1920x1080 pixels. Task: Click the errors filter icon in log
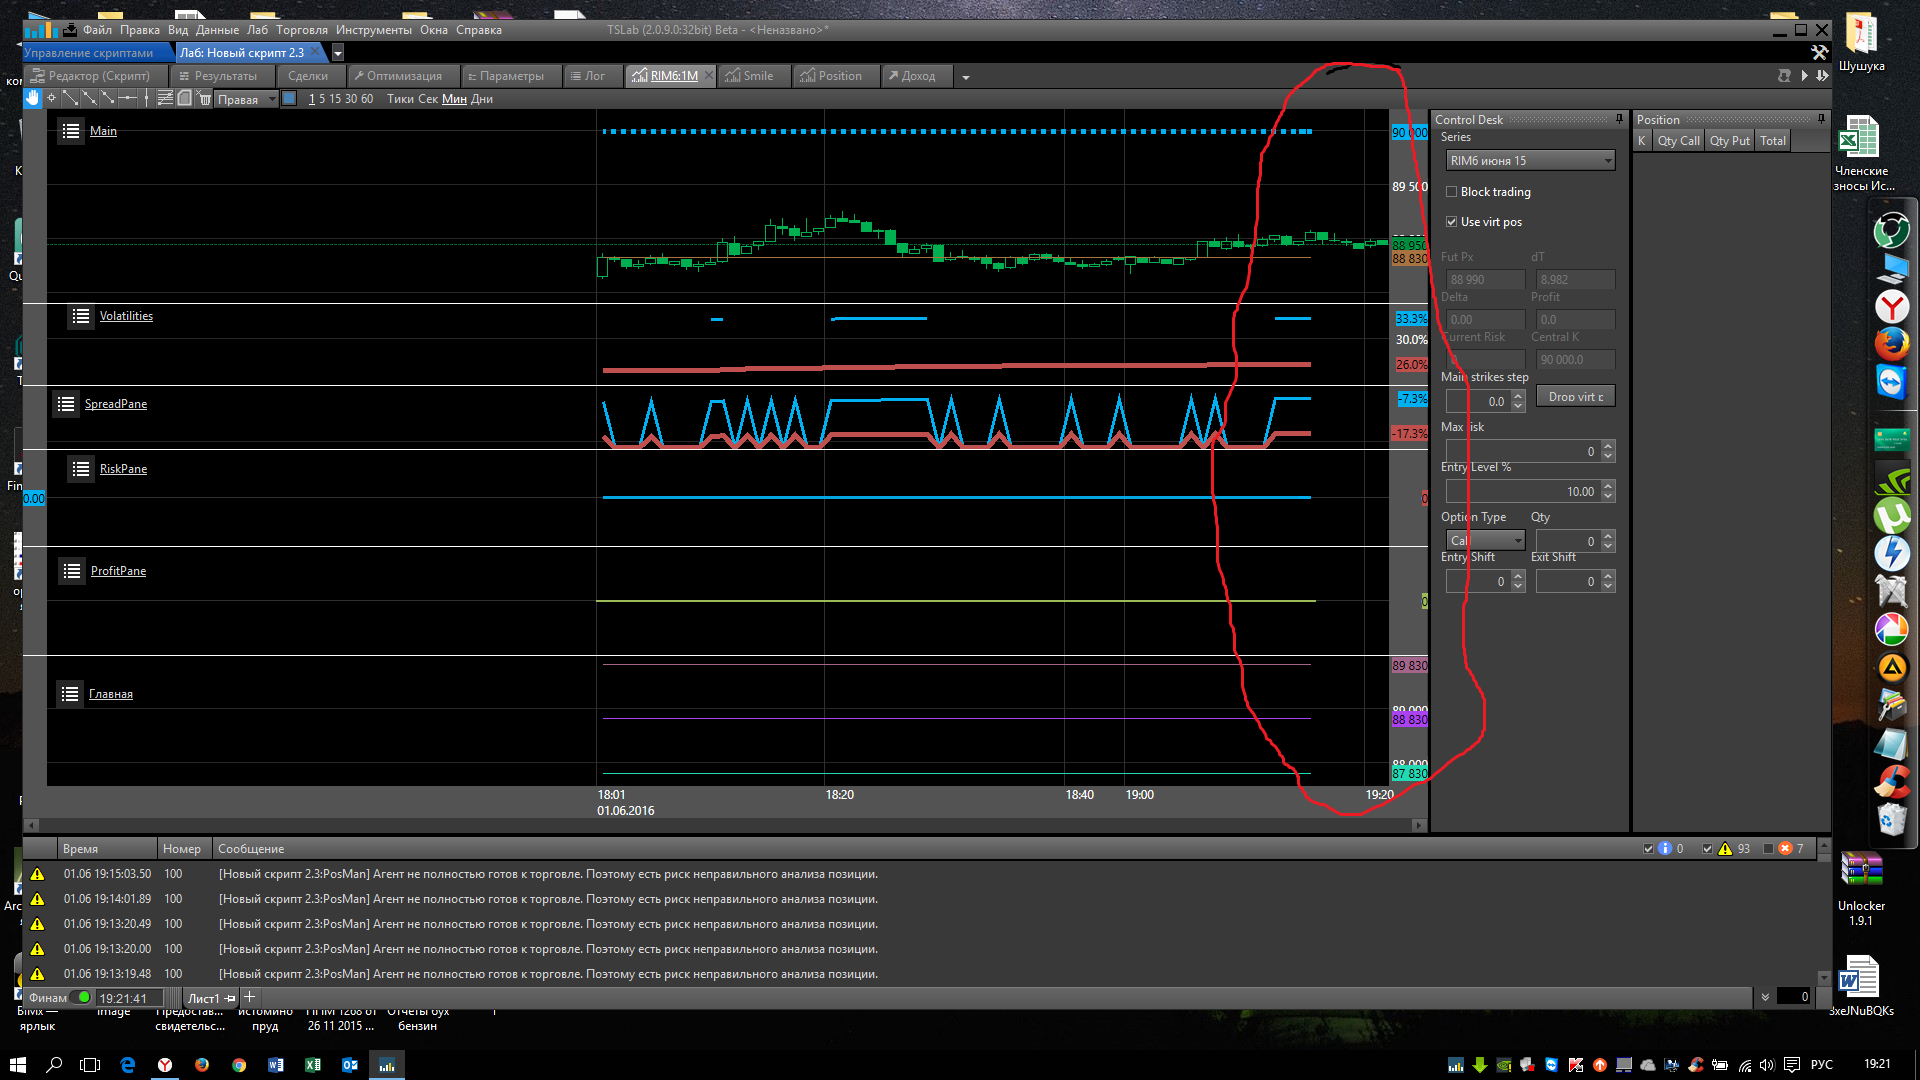click(x=1785, y=848)
